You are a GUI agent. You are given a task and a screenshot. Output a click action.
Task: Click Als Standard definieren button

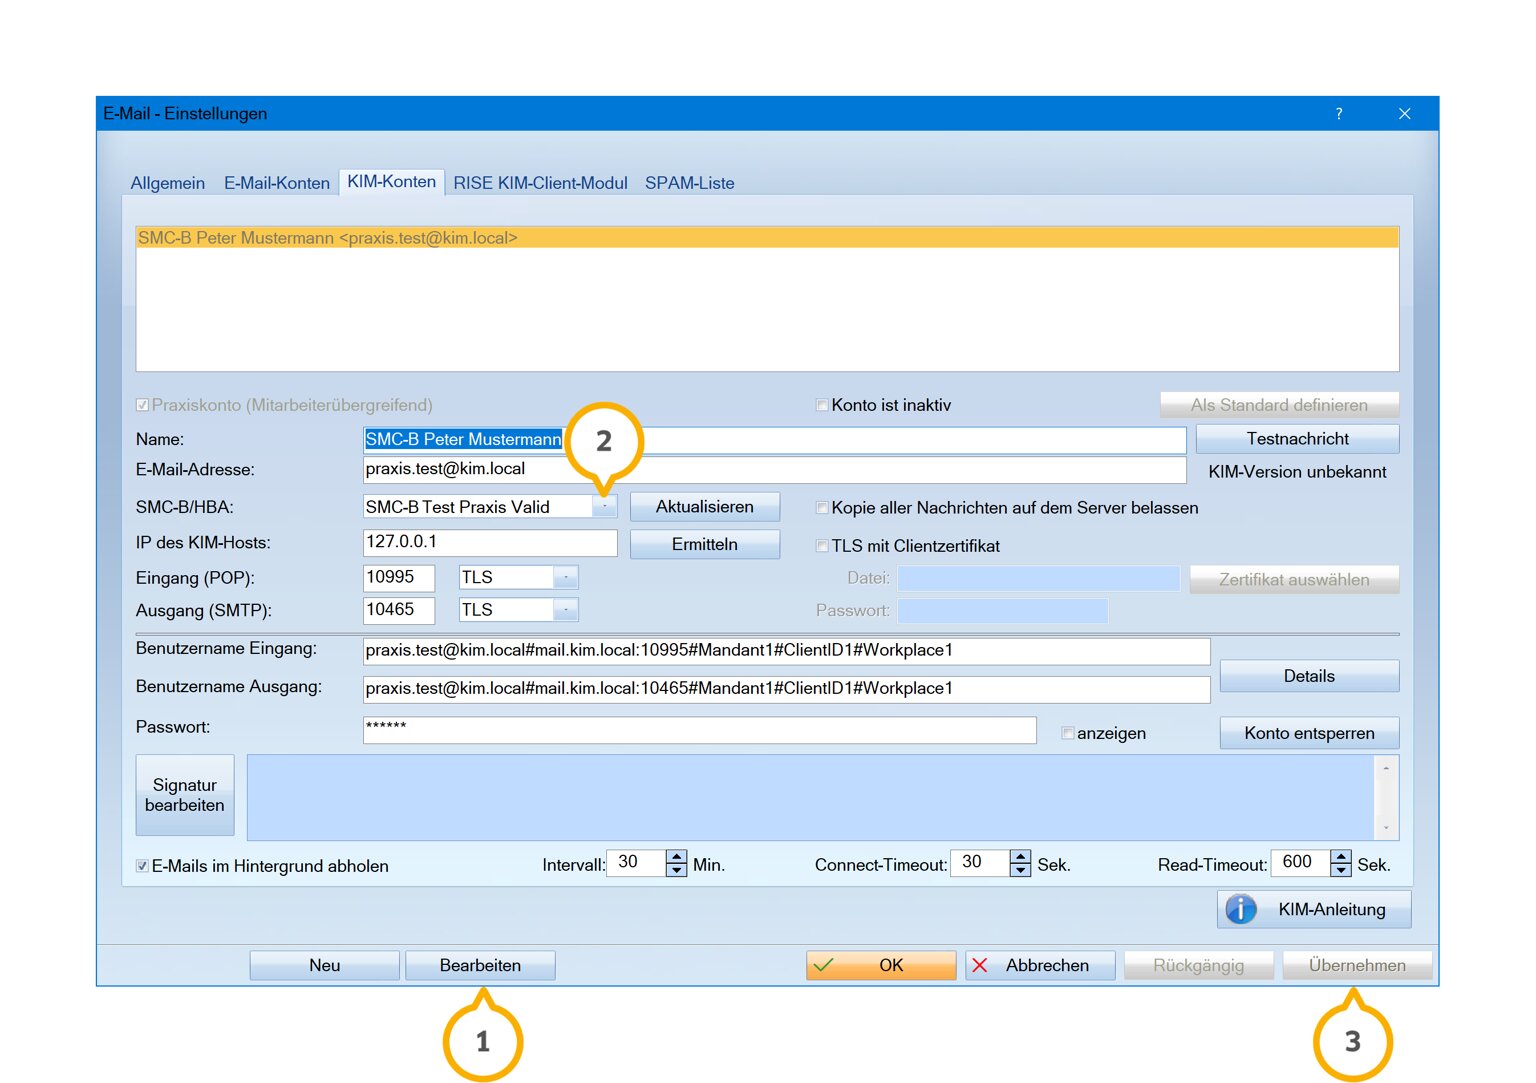point(1279,405)
